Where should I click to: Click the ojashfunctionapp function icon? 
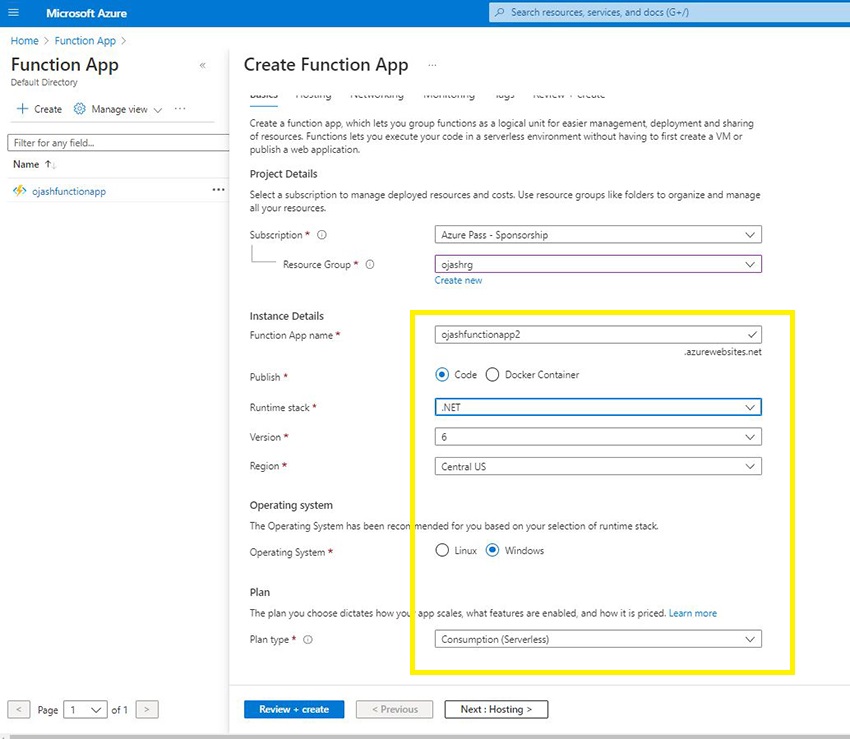coord(20,190)
